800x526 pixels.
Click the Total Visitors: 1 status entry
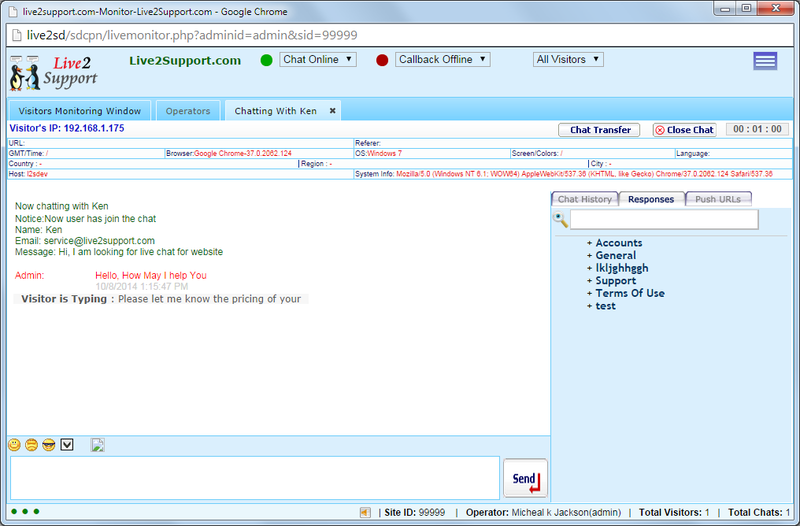point(674,512)
